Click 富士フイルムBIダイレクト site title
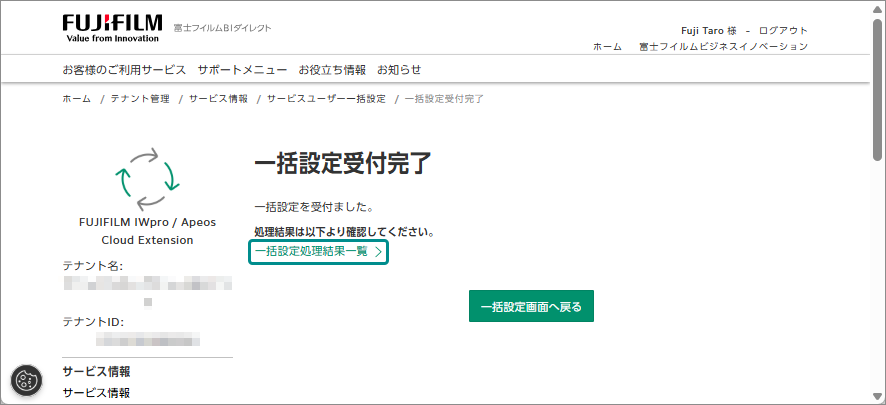Viewport: 886px width, 405px height. click(223, 28)
